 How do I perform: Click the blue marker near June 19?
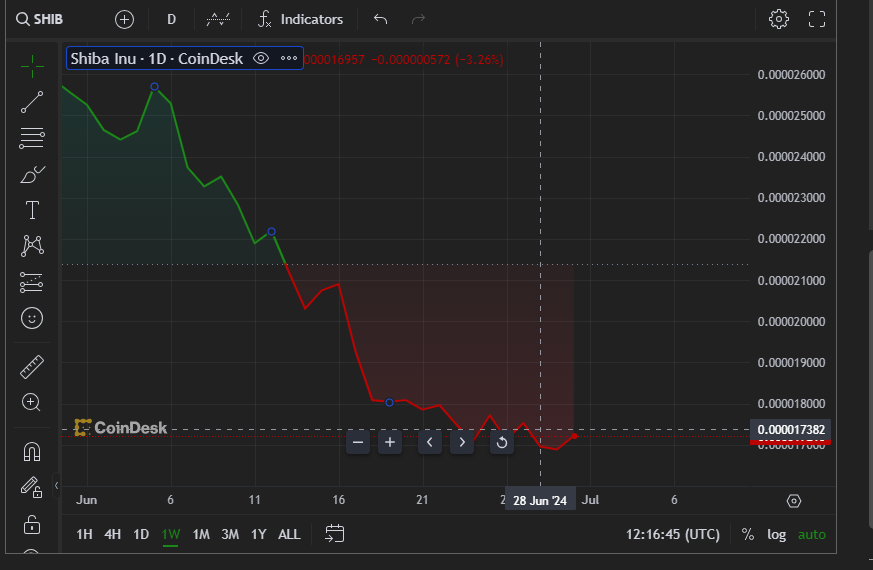tap(389, 402)
